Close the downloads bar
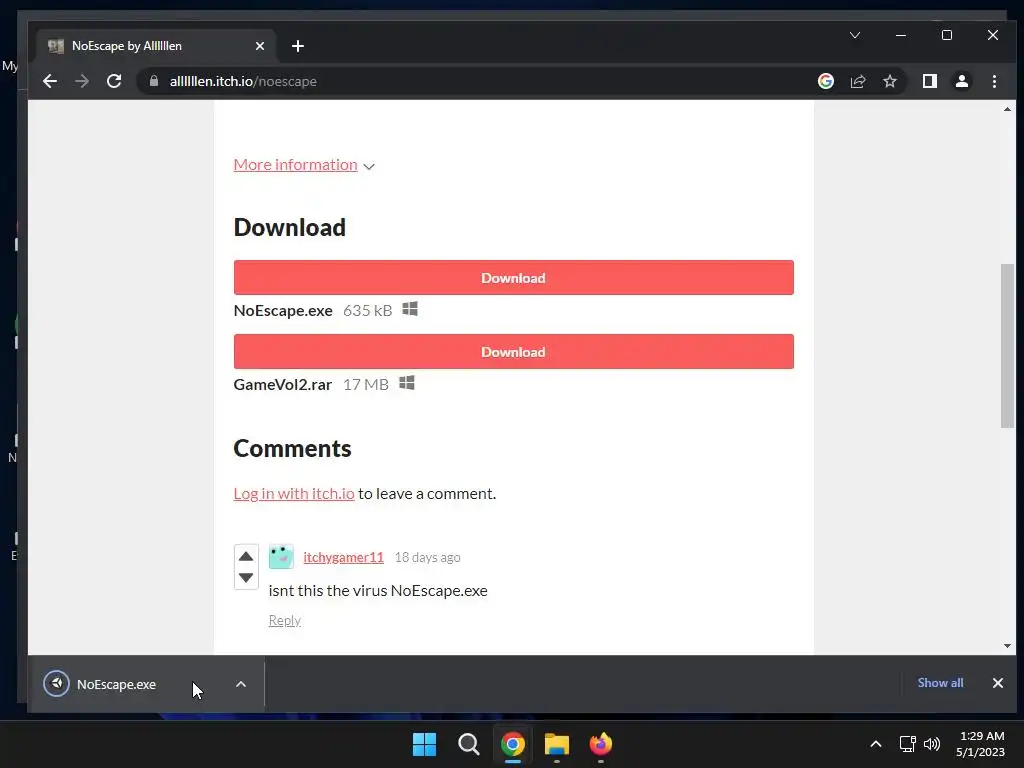Screen dimensions: 1024x768 [998, 682]
